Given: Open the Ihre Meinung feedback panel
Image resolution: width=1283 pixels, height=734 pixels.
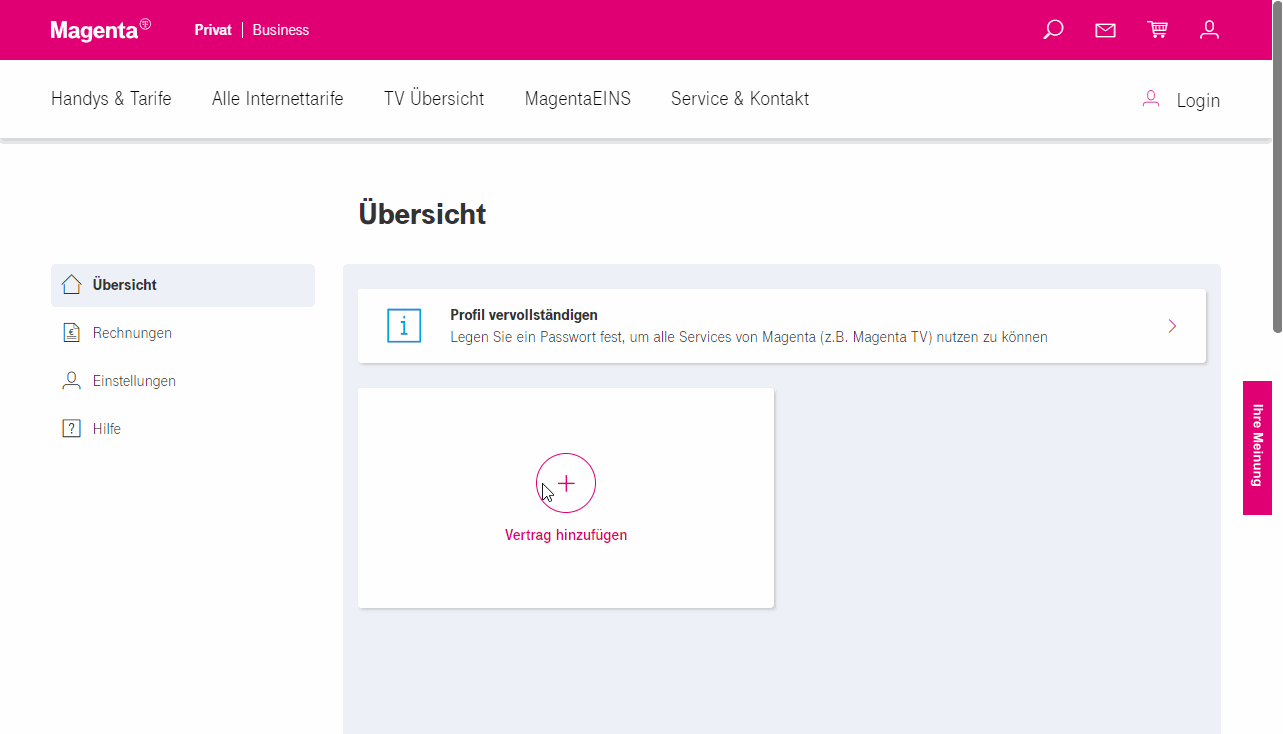Looking at the screenshot, I should pyautogui.click(x=1257, y=447).
